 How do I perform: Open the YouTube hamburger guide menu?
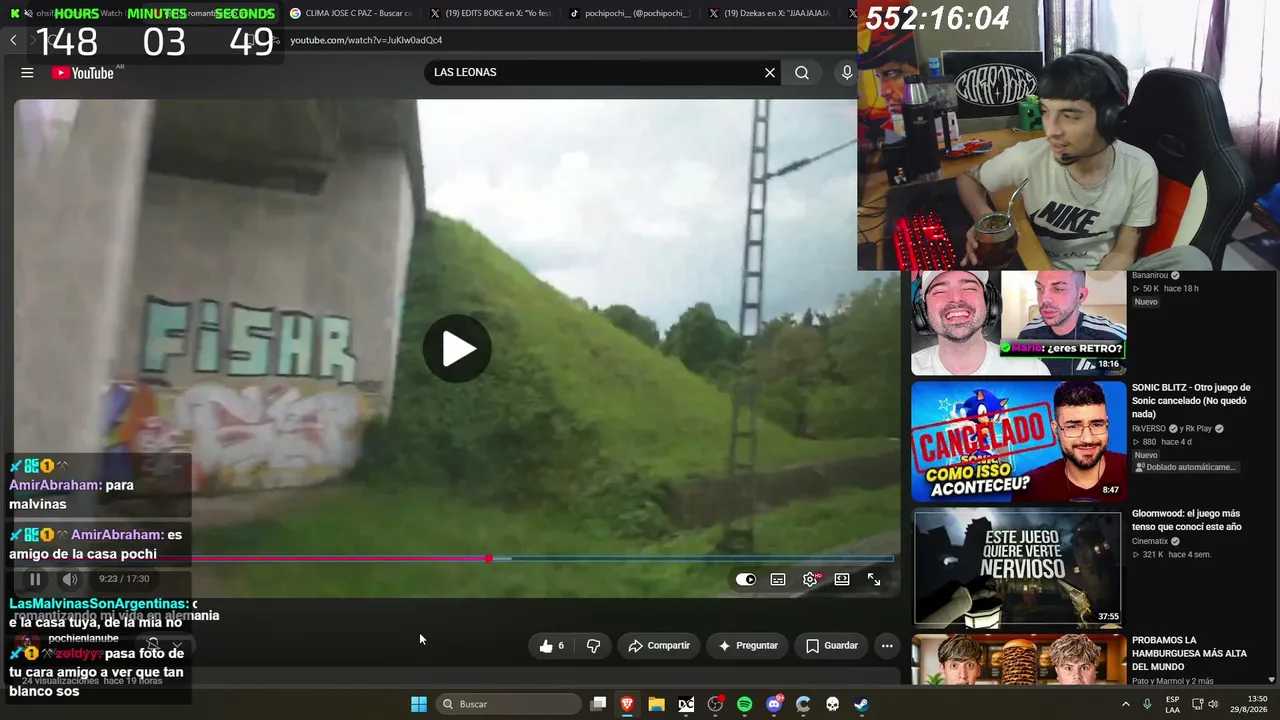(27, 72)
